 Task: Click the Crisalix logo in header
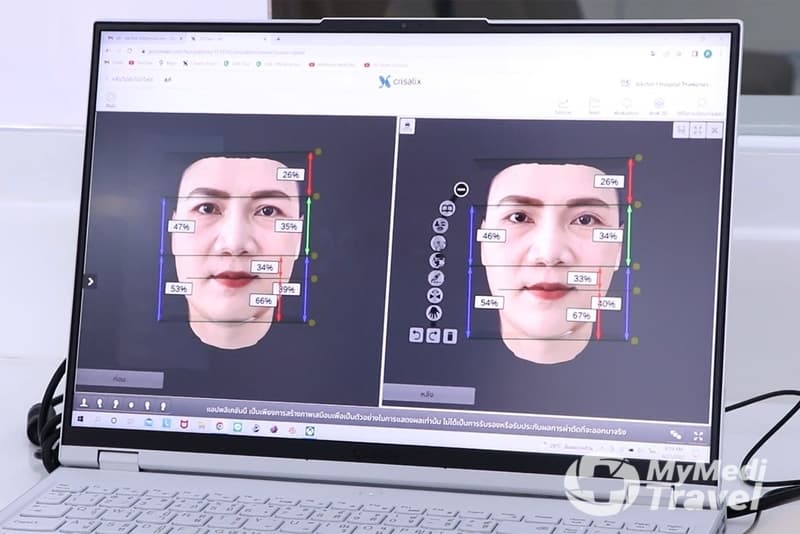400,81
